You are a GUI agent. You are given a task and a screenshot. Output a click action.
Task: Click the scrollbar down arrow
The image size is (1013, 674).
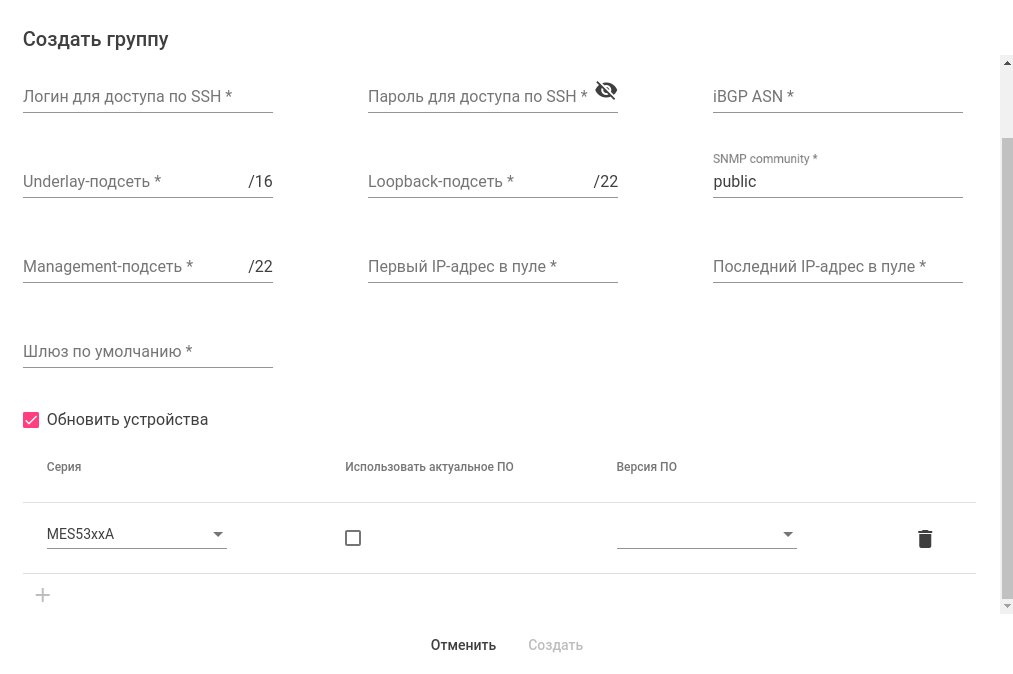1007,606
